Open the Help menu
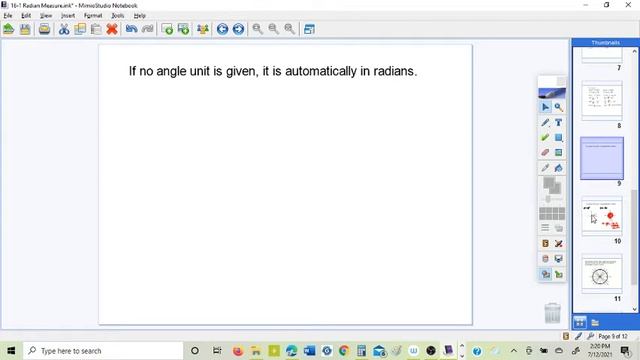The image size is (640, 360). (140, 16)
